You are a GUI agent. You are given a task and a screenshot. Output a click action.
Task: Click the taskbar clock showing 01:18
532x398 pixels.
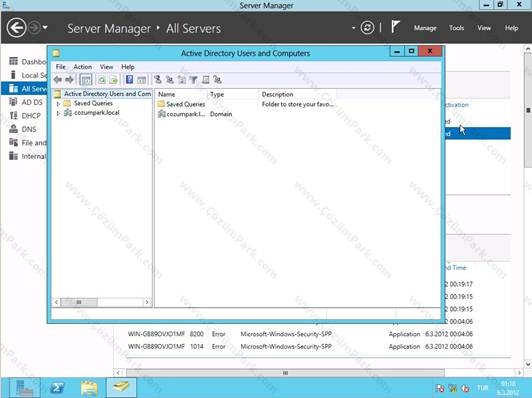[x=508, y=388]
